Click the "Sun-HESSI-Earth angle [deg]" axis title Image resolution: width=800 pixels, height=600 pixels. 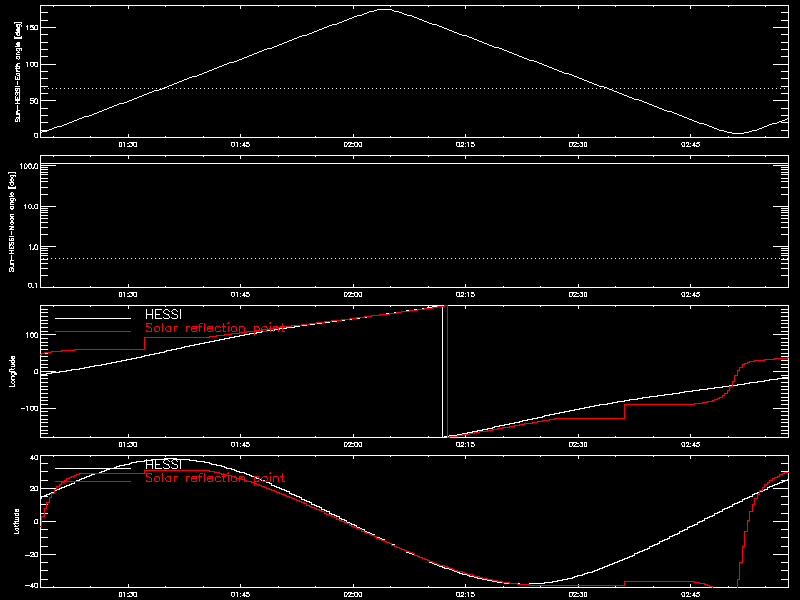point(18,71)
